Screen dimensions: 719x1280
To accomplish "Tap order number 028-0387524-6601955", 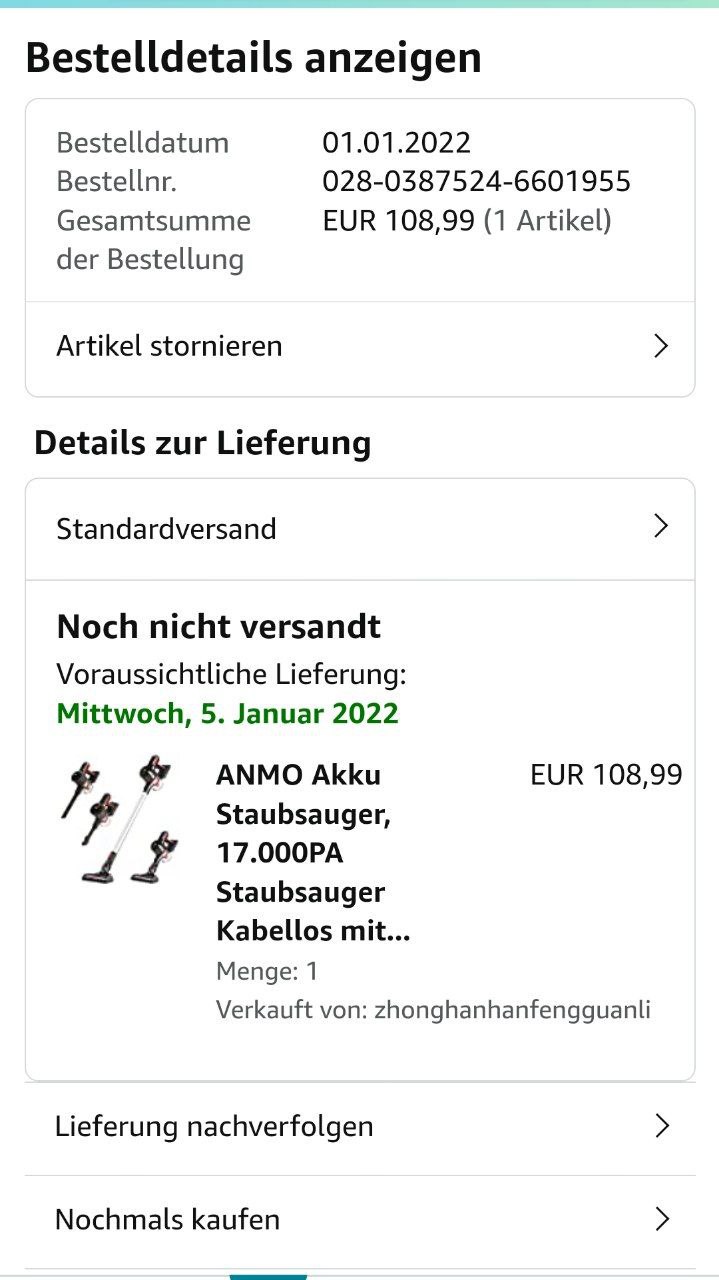I will [476, 181].
